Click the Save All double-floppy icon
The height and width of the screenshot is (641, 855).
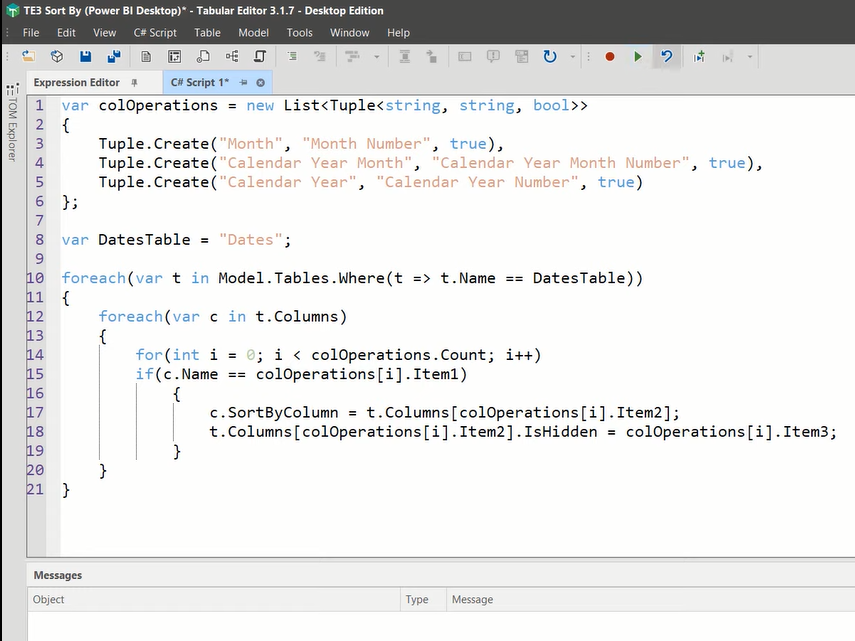[x=114, y=57]
